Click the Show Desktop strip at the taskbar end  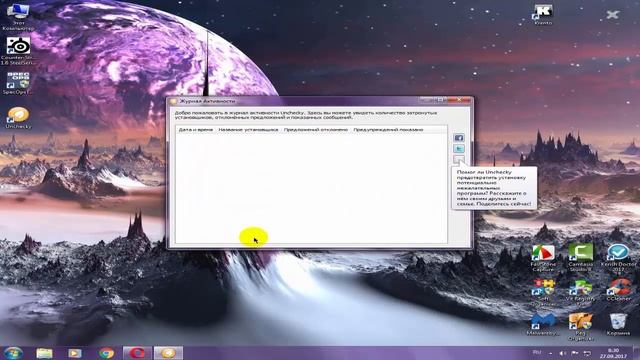point(637,353)
